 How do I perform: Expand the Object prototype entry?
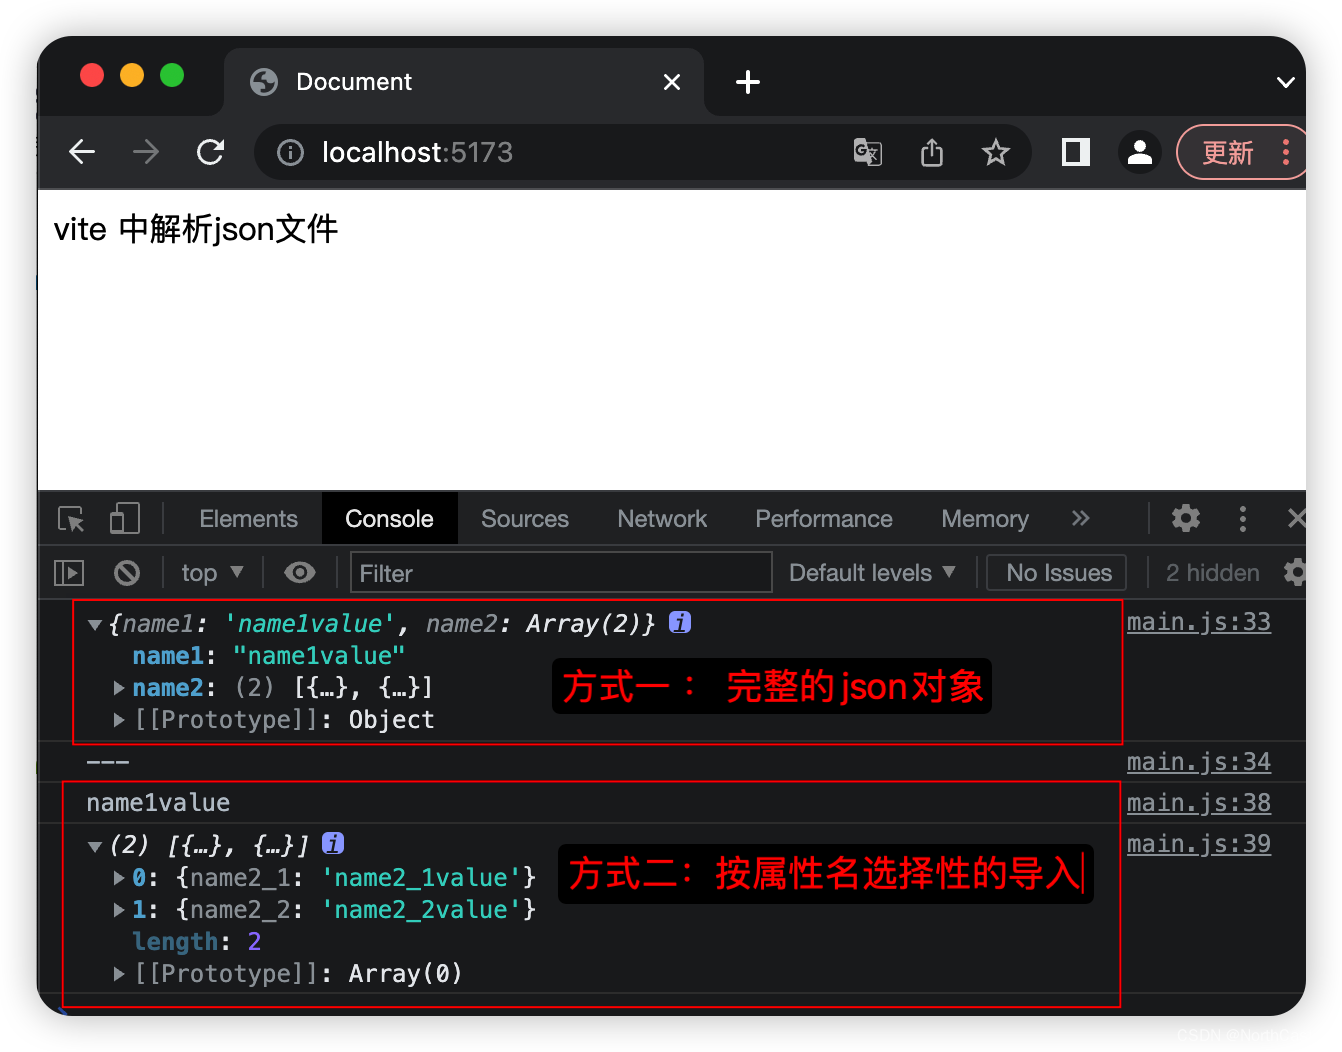119,720
